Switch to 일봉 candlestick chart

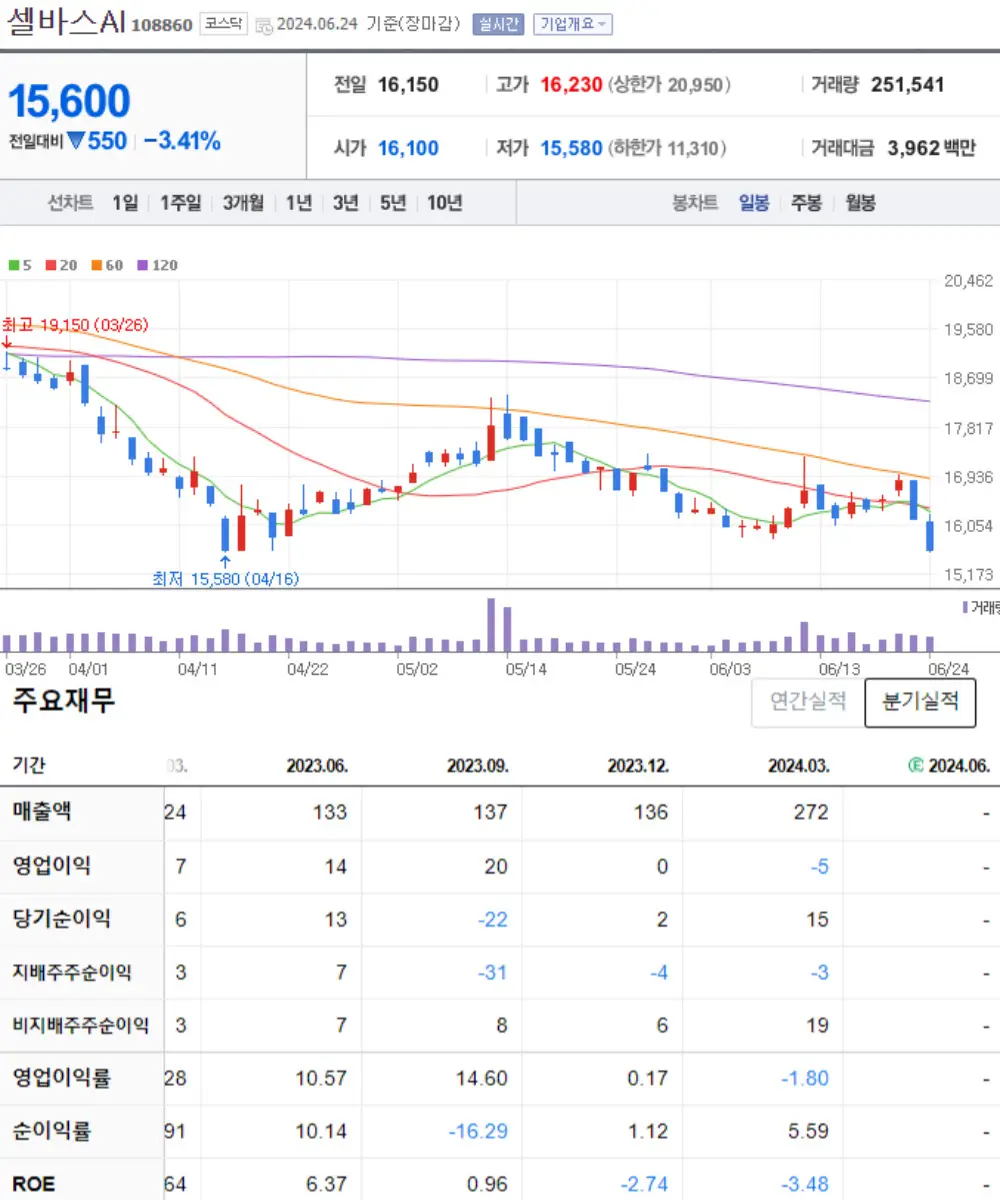pyautogui.click(x=754, y=203)
